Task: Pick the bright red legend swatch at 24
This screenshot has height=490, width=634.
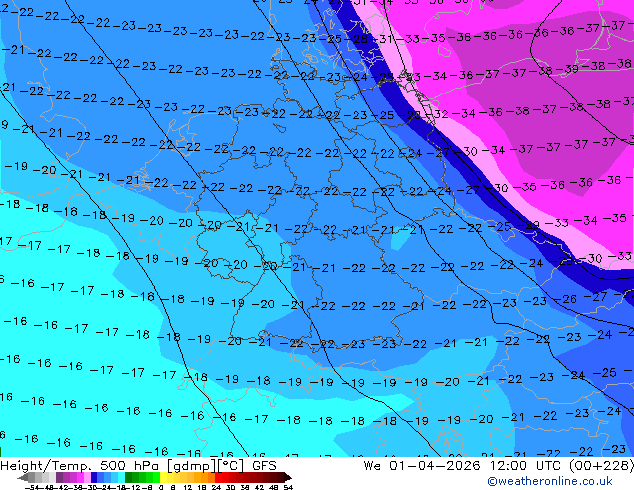Action: (x=218, y=477)
